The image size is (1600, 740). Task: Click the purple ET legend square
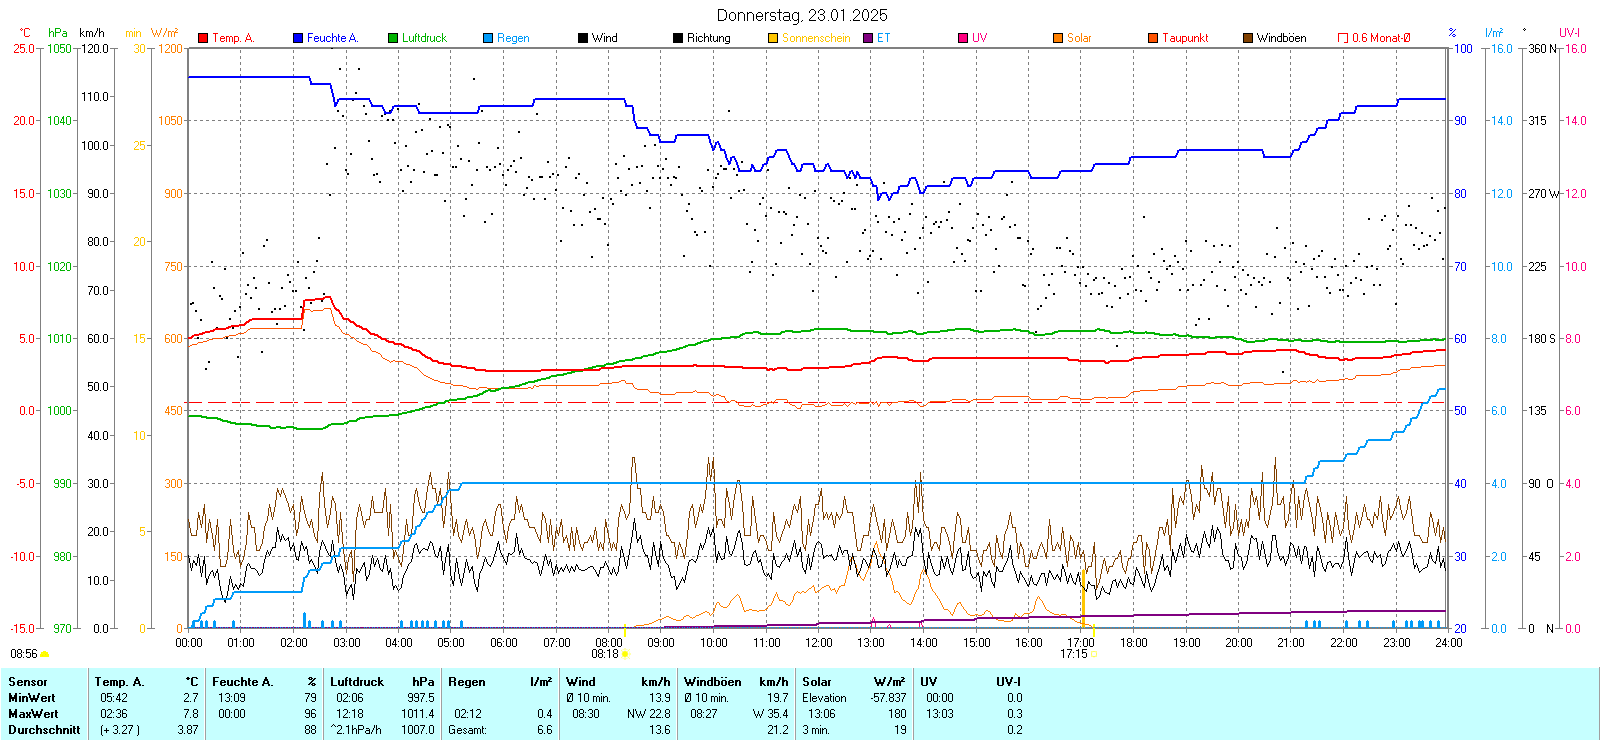868,38
